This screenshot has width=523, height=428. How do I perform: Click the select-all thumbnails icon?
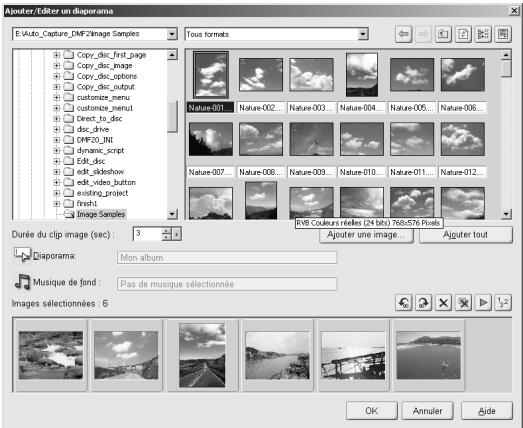pyautogui.click(x=483, y=34)
